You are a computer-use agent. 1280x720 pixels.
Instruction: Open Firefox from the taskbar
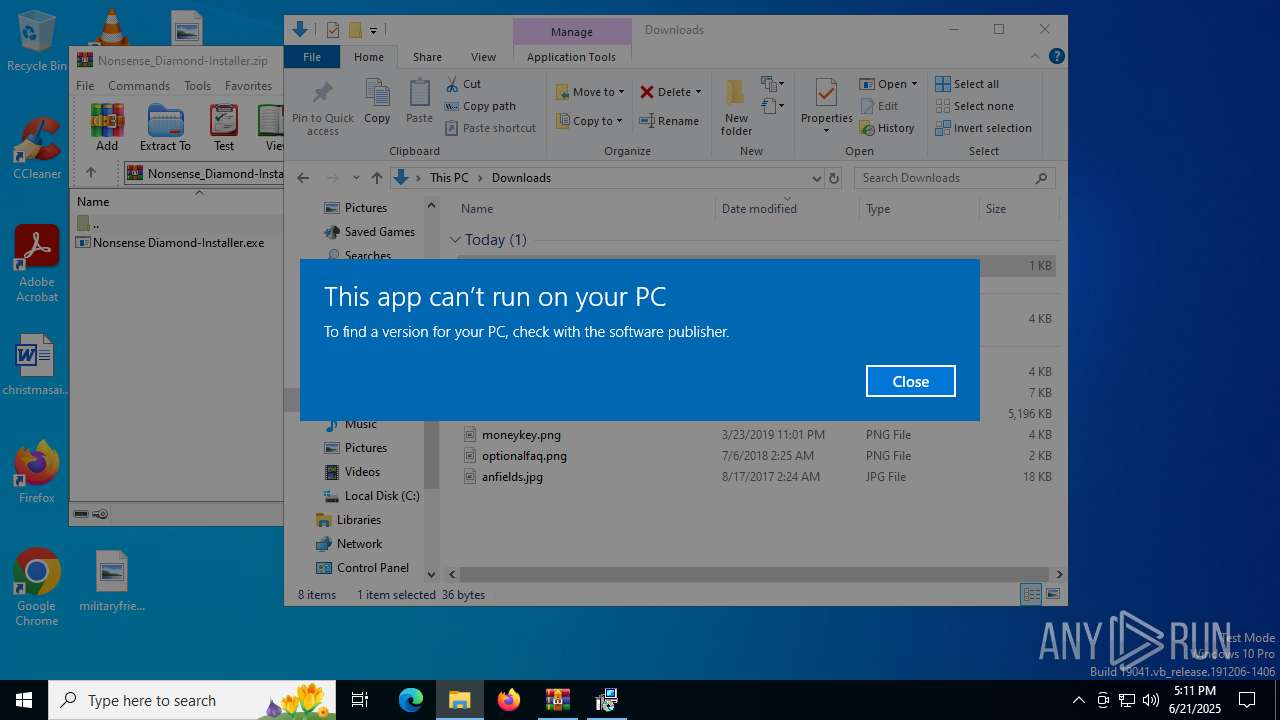pyautogui.click(x=509, y=700)
